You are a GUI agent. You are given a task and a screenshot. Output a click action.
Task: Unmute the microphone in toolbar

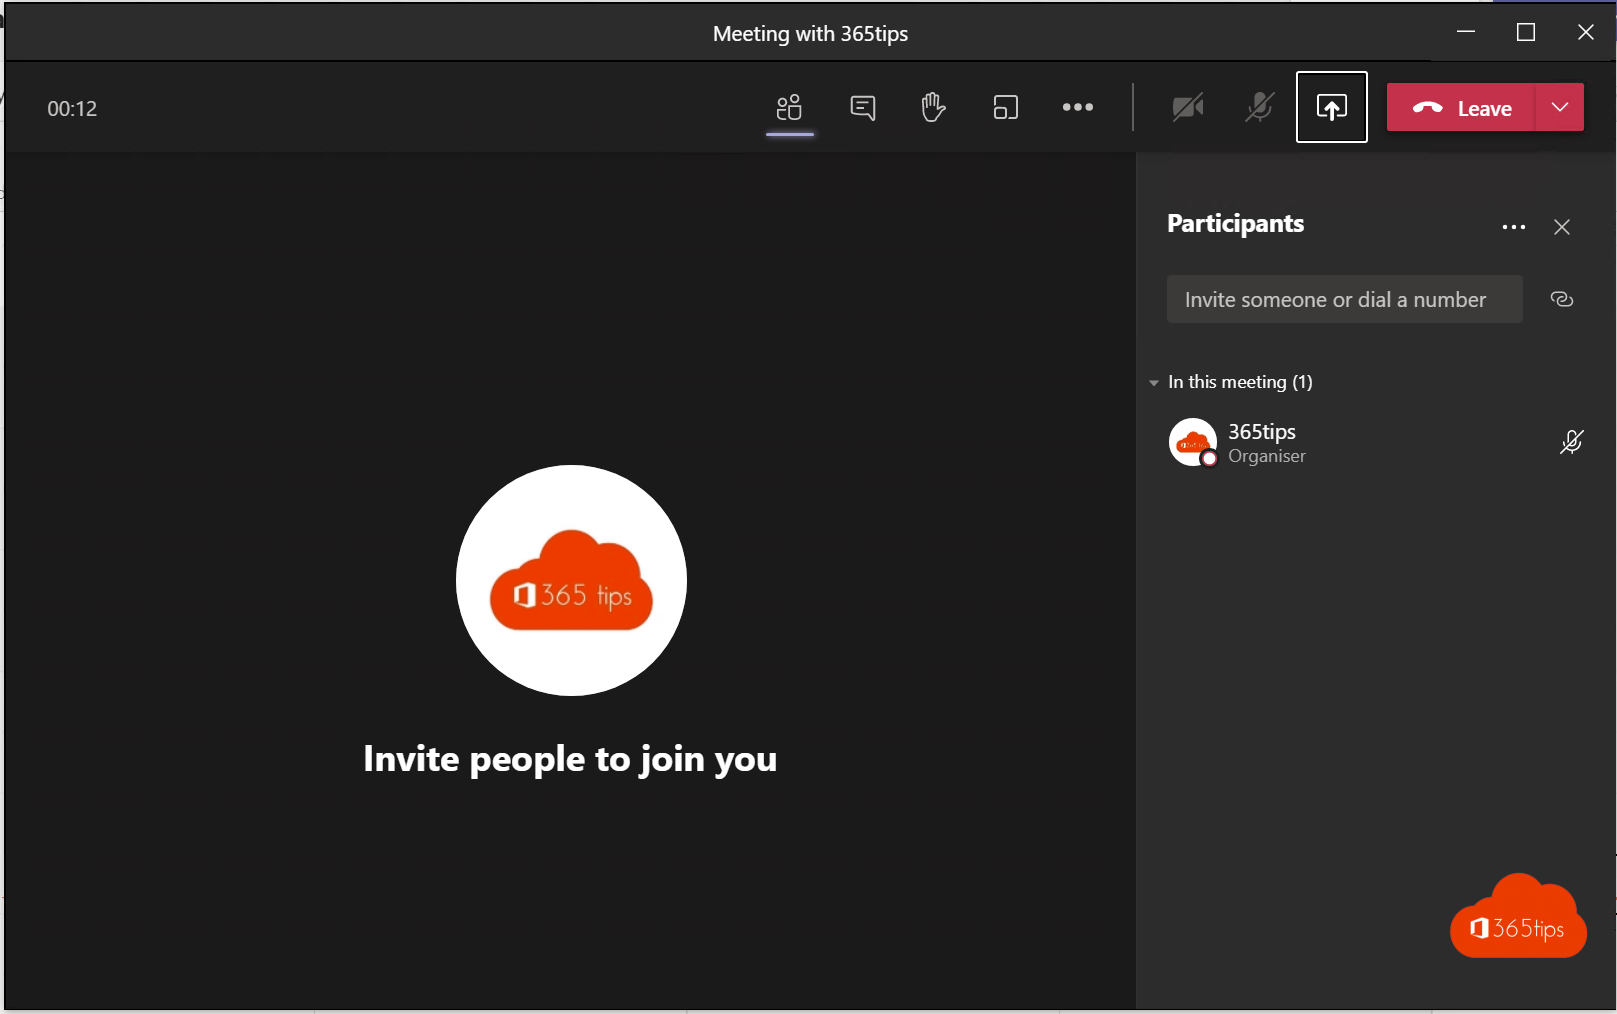click(1259, 107)
